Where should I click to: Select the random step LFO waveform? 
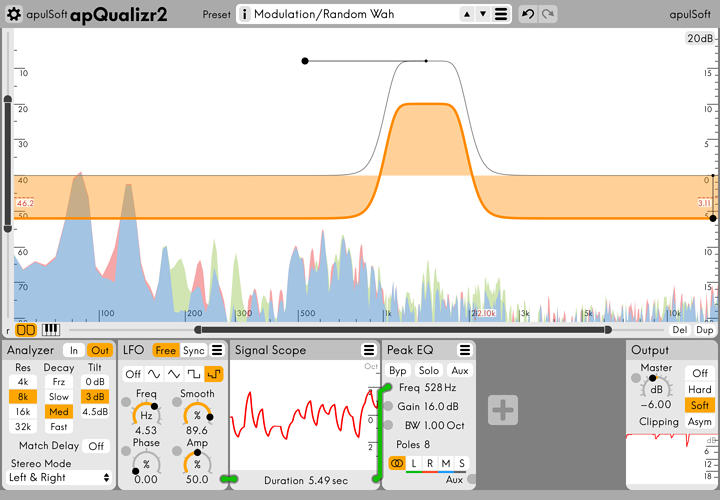click(214, 374)
